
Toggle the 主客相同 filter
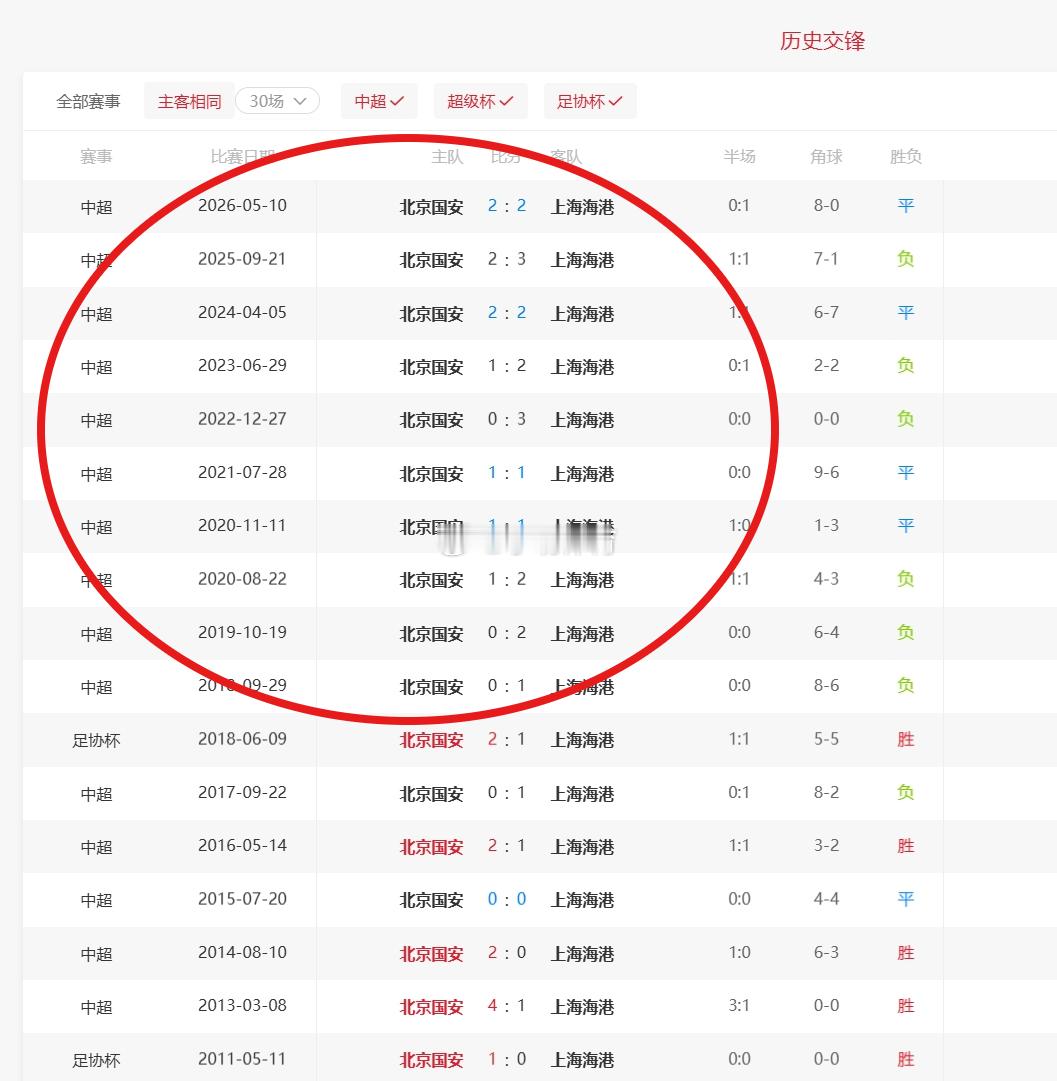pos(189,101)
